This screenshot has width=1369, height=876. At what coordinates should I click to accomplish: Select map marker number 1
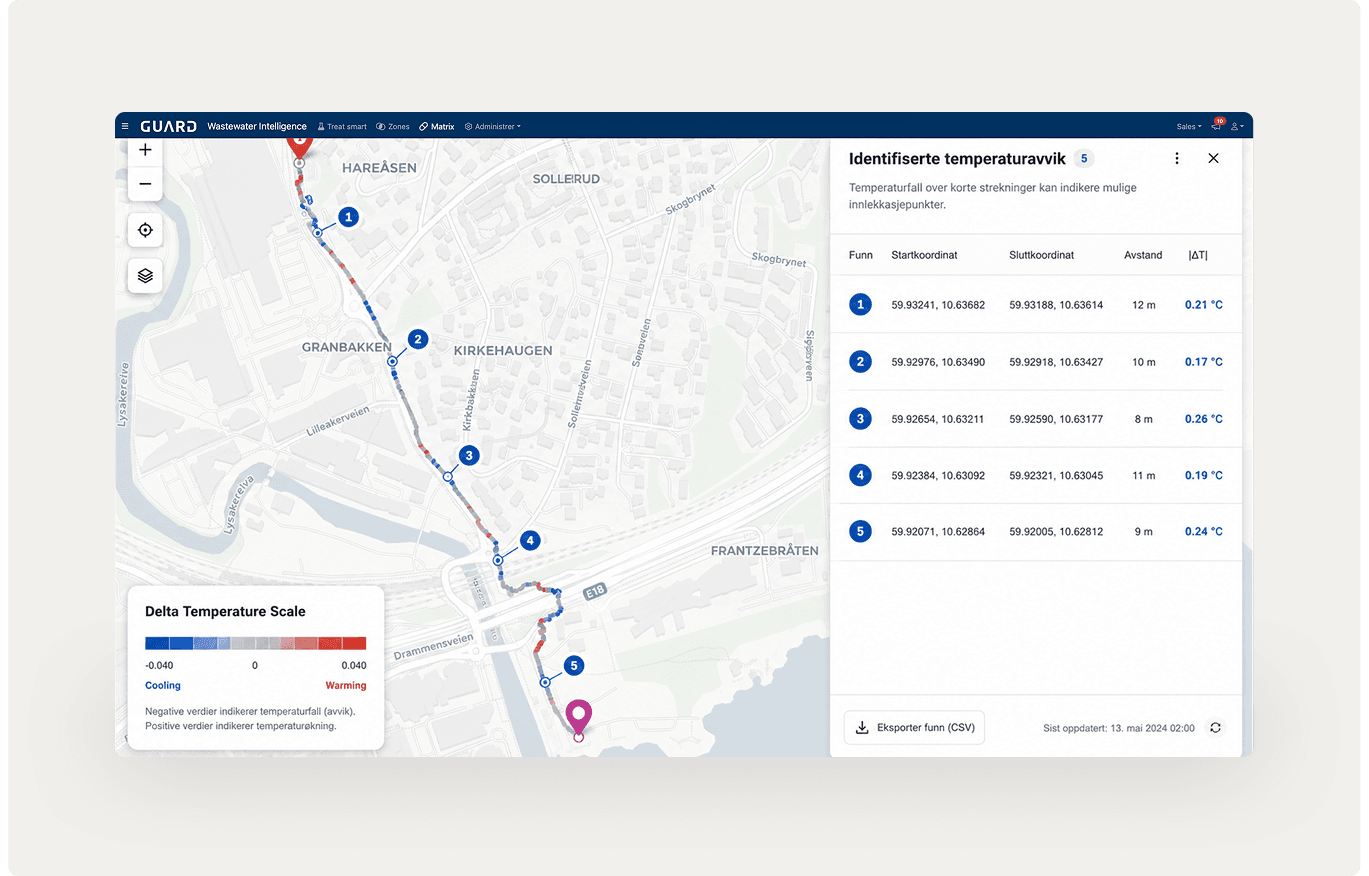348,216
